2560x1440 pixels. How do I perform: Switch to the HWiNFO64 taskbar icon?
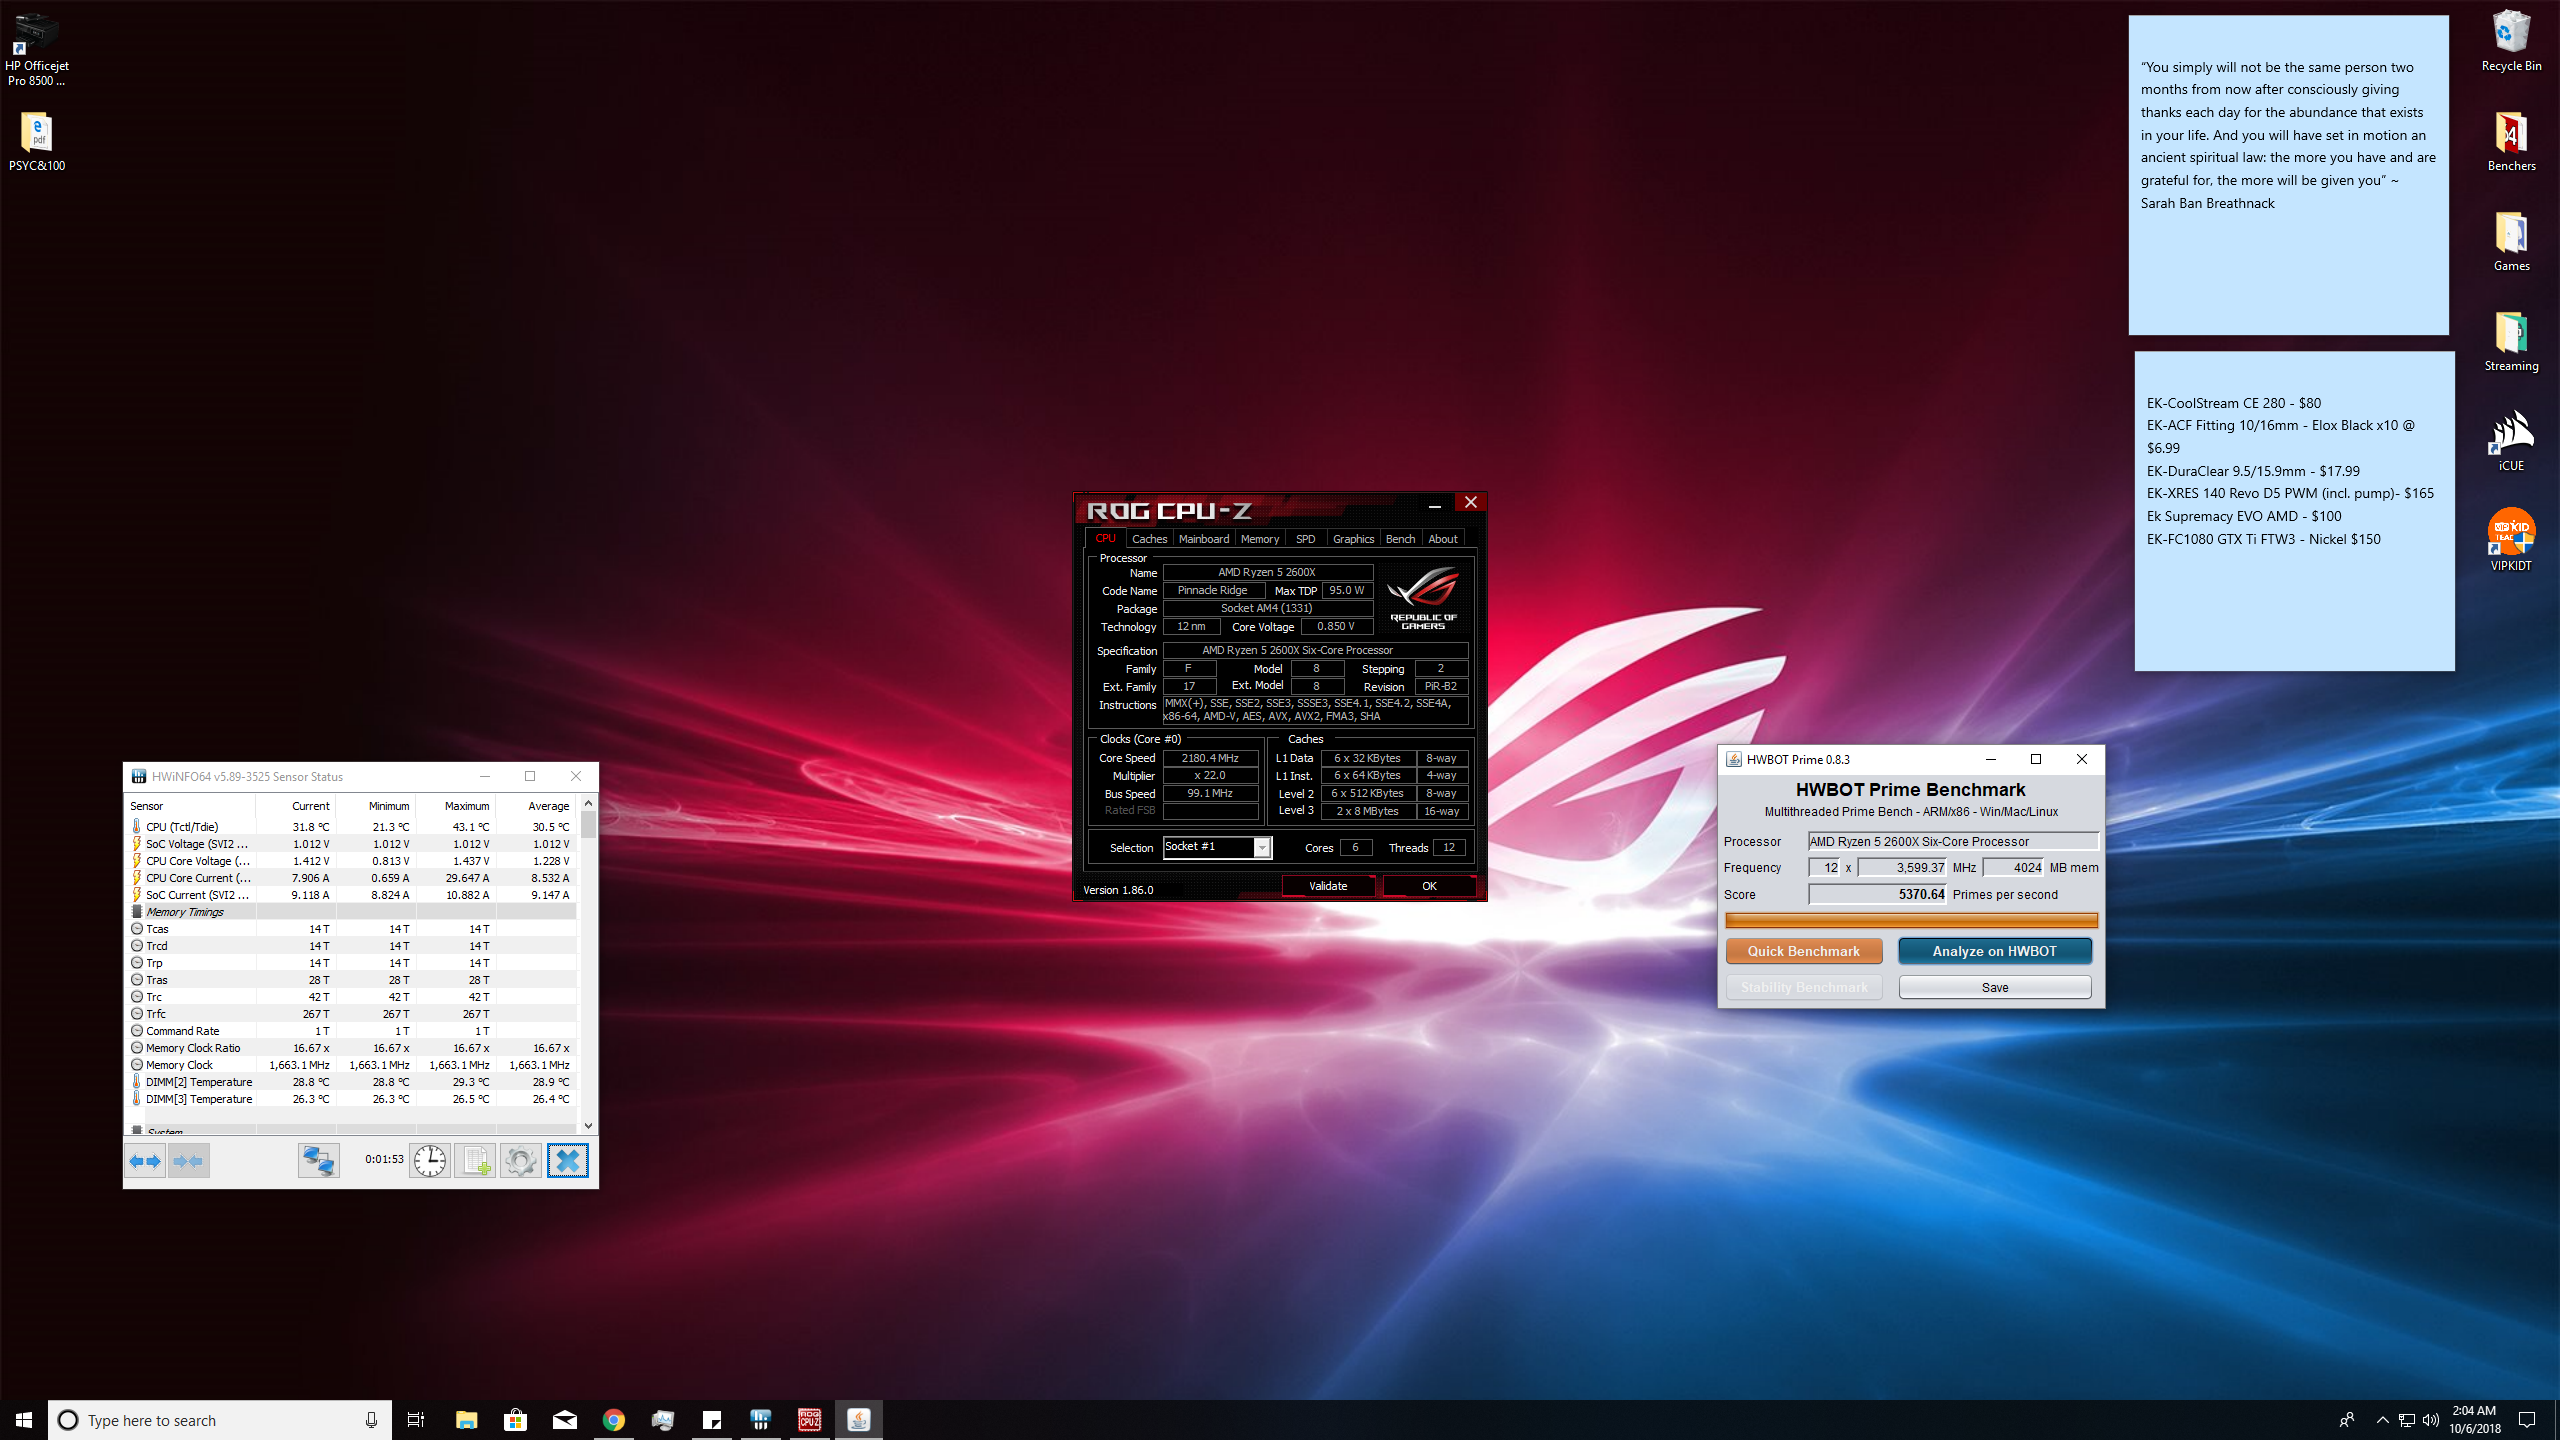pyautogui.click(x=761, y=1420)
